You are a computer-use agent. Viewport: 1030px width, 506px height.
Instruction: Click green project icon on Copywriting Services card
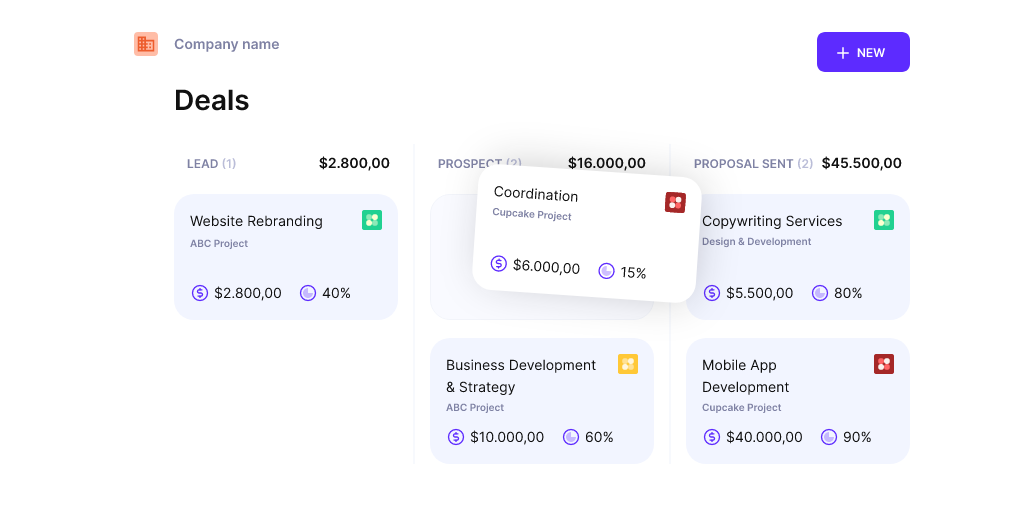(x=884, y=220)
